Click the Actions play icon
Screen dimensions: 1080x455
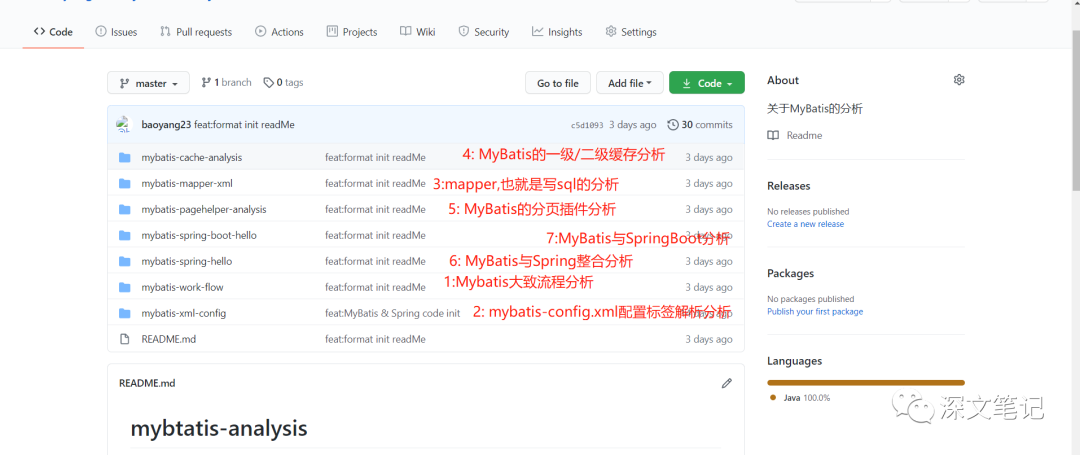pos(260,31)
